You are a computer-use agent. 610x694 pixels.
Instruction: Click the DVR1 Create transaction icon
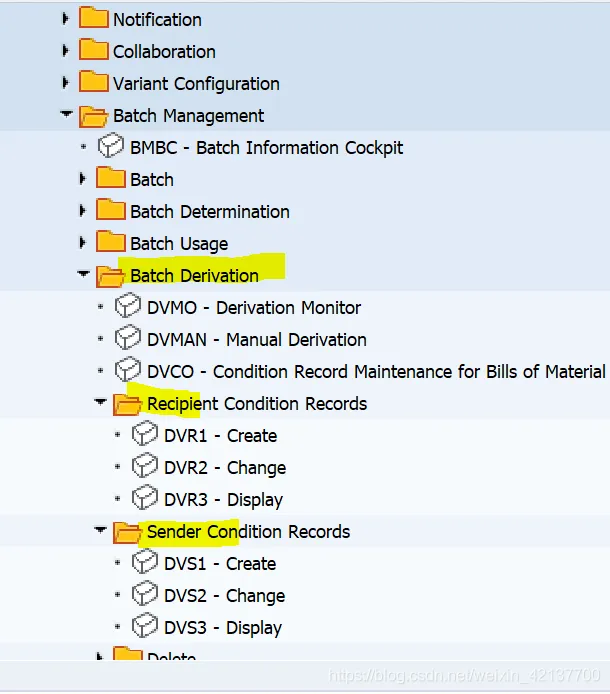(145, 435)
